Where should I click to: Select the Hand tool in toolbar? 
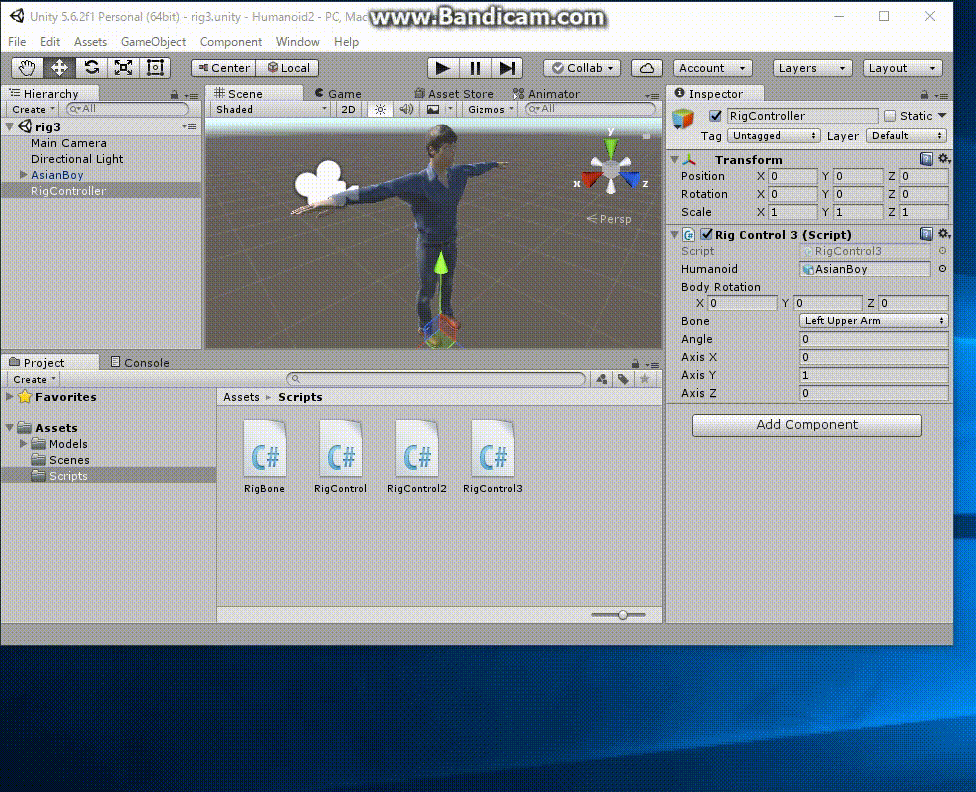(28, 68)
